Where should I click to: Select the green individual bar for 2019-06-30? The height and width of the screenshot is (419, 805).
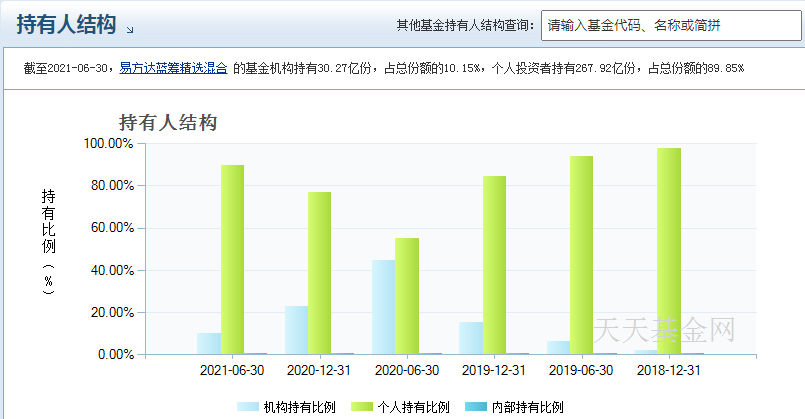point(581,255)
